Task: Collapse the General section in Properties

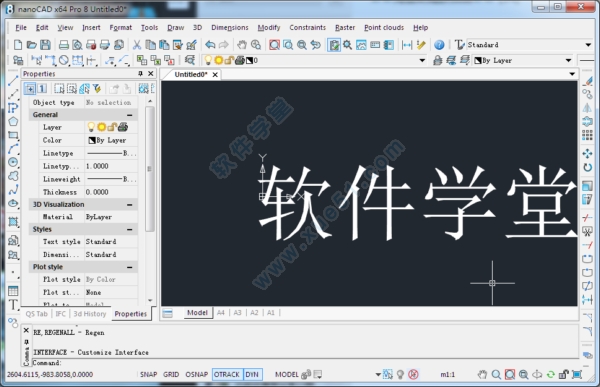Action: pos(130,115)
